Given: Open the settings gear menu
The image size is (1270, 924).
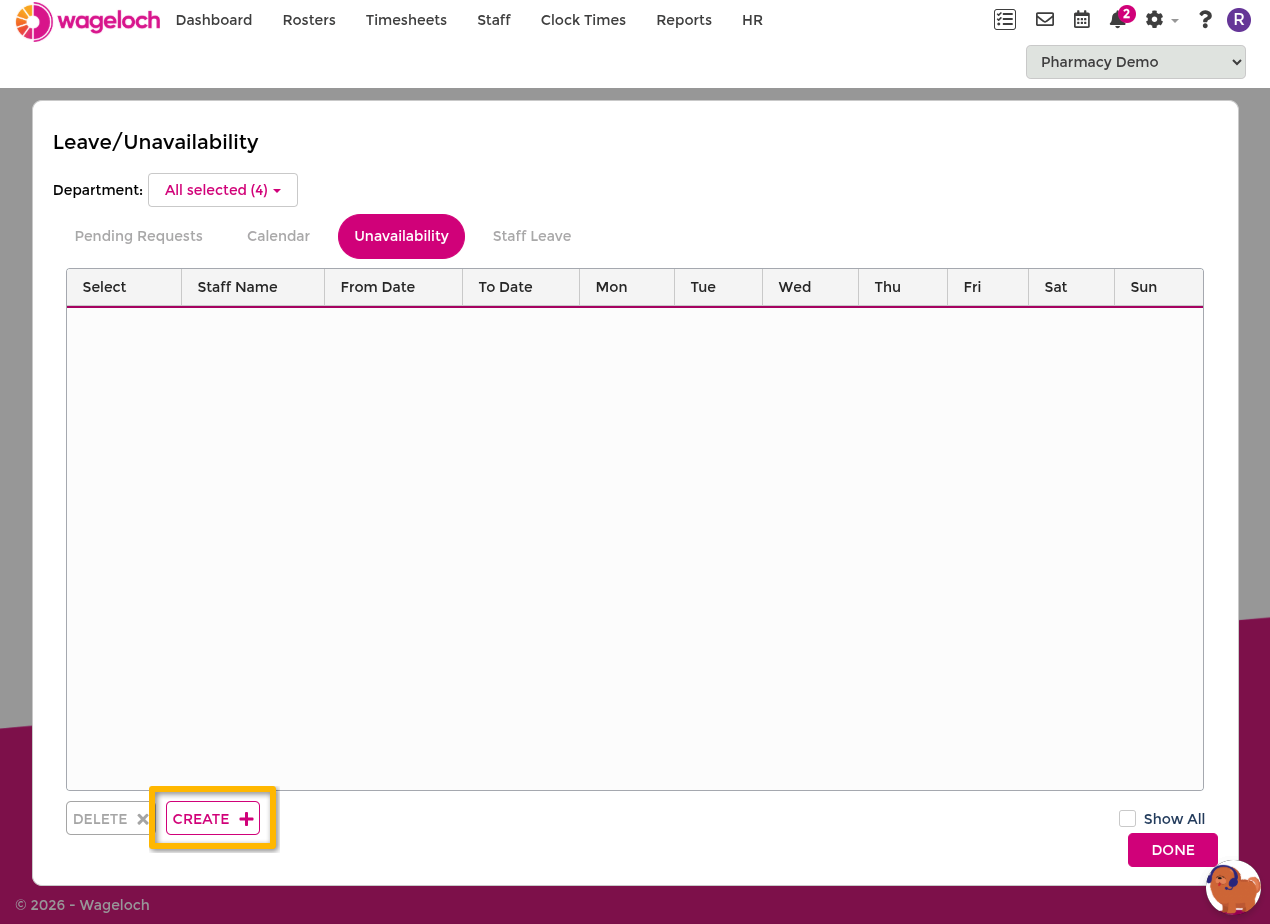Looking at the screenshot, I should pos(1161,20).
